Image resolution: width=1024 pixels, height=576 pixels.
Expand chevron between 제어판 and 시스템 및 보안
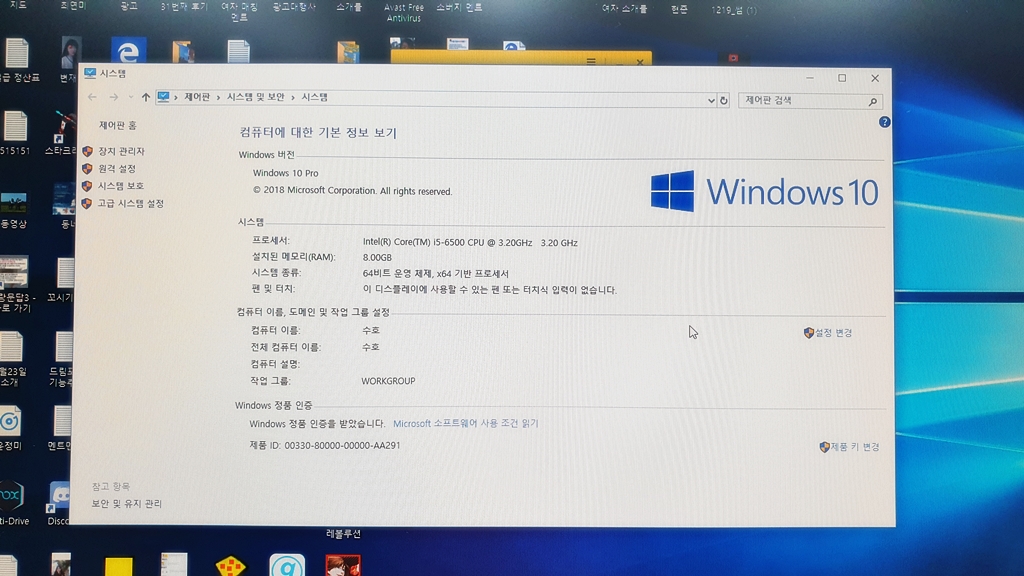pyautogui.click(x=218, y=97)
